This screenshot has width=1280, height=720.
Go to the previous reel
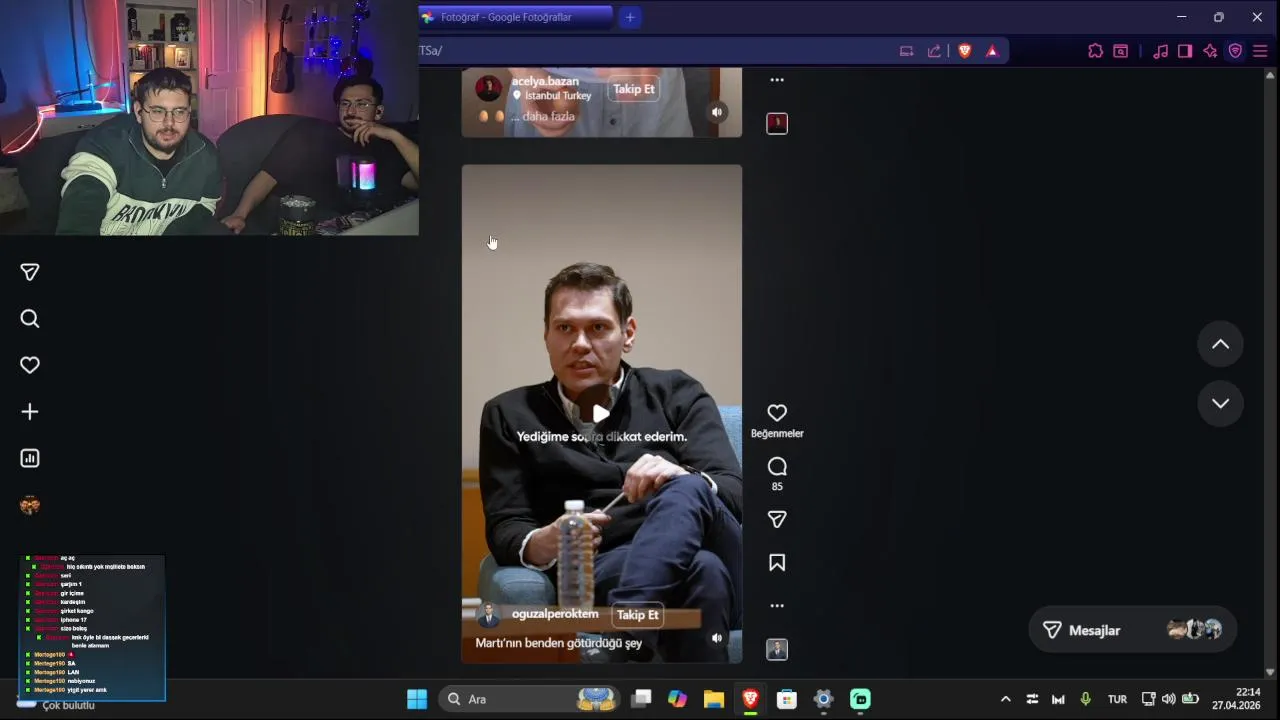(x=1220, y=344)
